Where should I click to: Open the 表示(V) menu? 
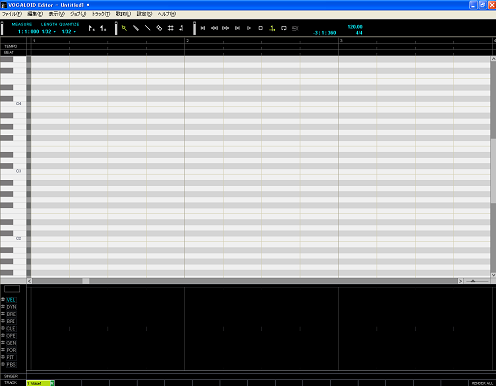point(57,14)
